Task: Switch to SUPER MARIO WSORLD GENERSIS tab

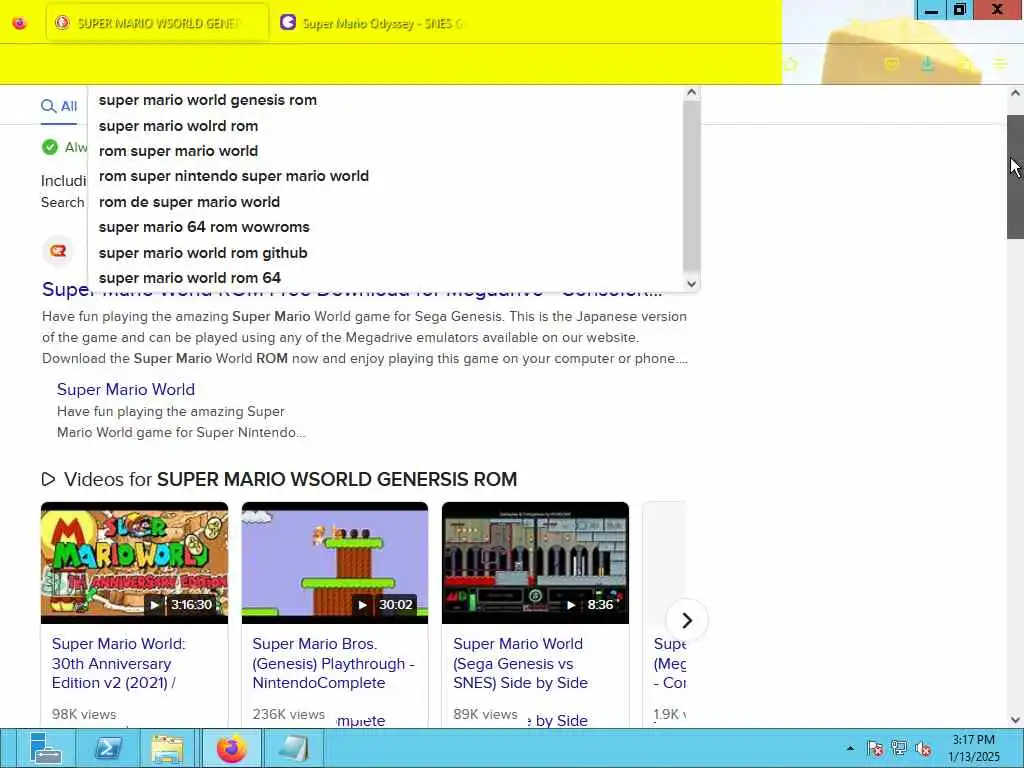Action: (x=157, y=23)
